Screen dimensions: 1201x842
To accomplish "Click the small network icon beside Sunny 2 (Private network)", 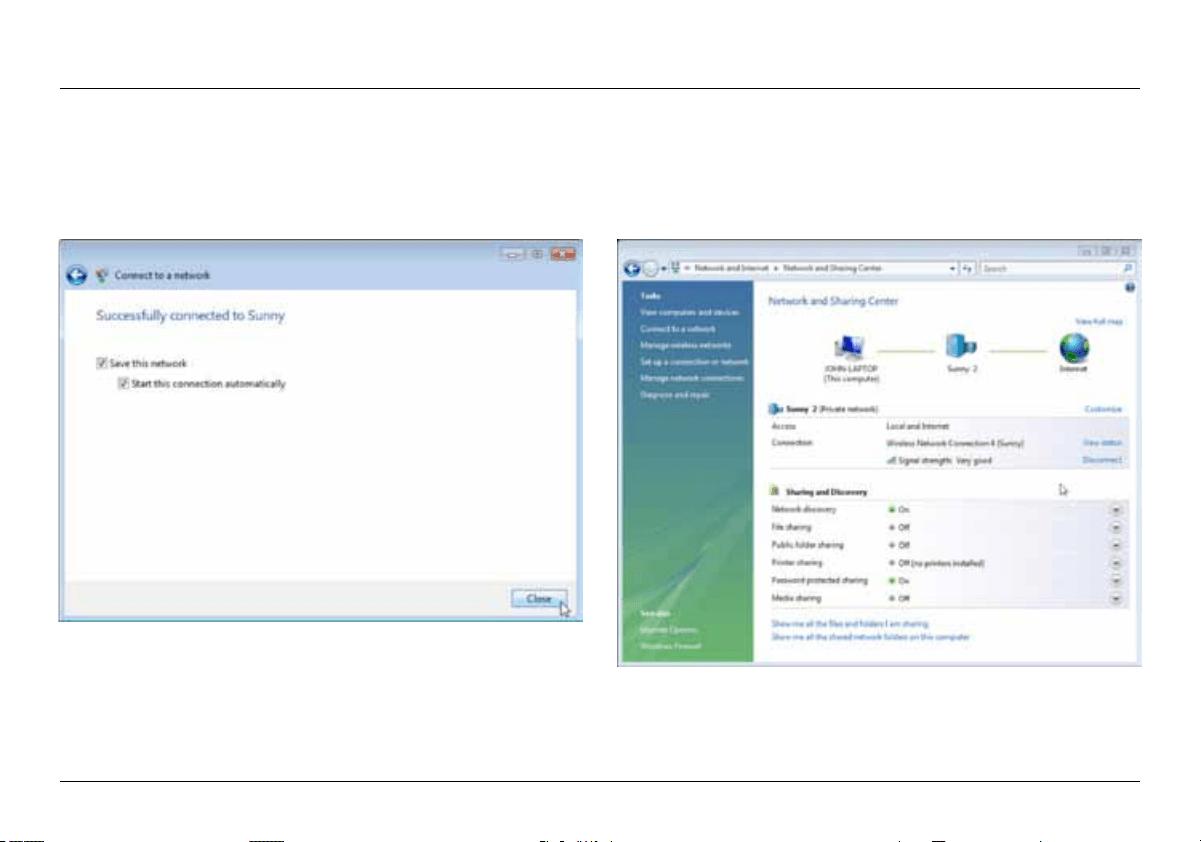I will click(x=775, y=409).
